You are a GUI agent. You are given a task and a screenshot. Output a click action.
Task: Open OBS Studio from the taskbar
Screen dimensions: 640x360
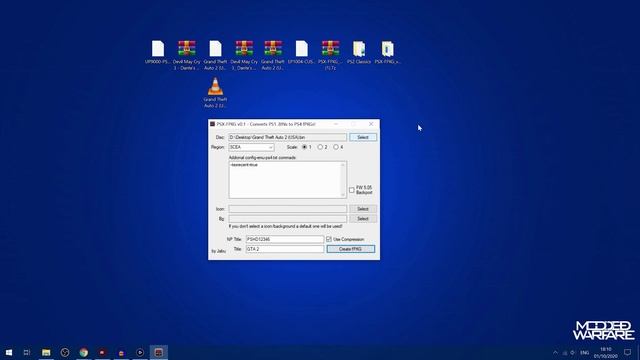(x=65, y=352)
